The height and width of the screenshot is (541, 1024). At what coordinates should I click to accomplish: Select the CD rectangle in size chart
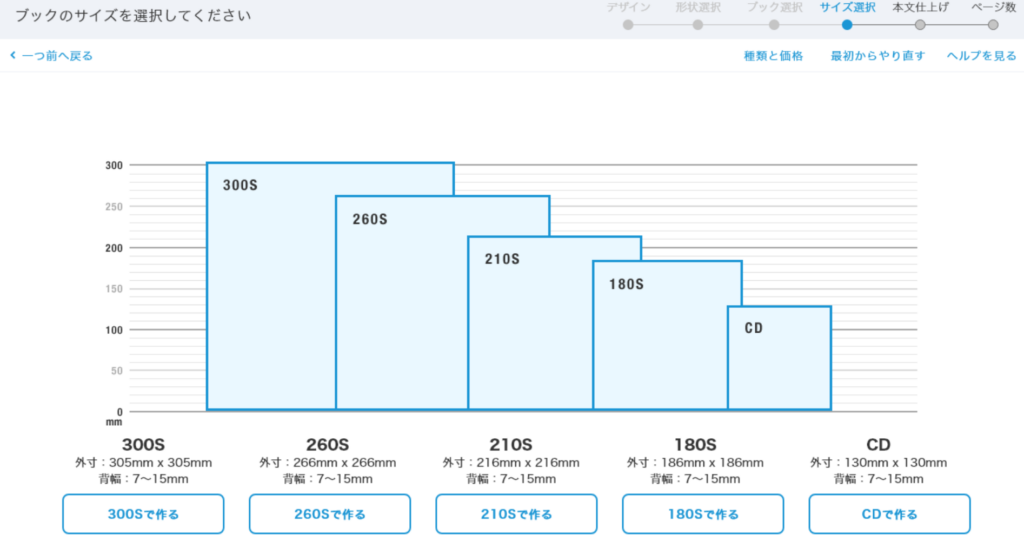779,360
